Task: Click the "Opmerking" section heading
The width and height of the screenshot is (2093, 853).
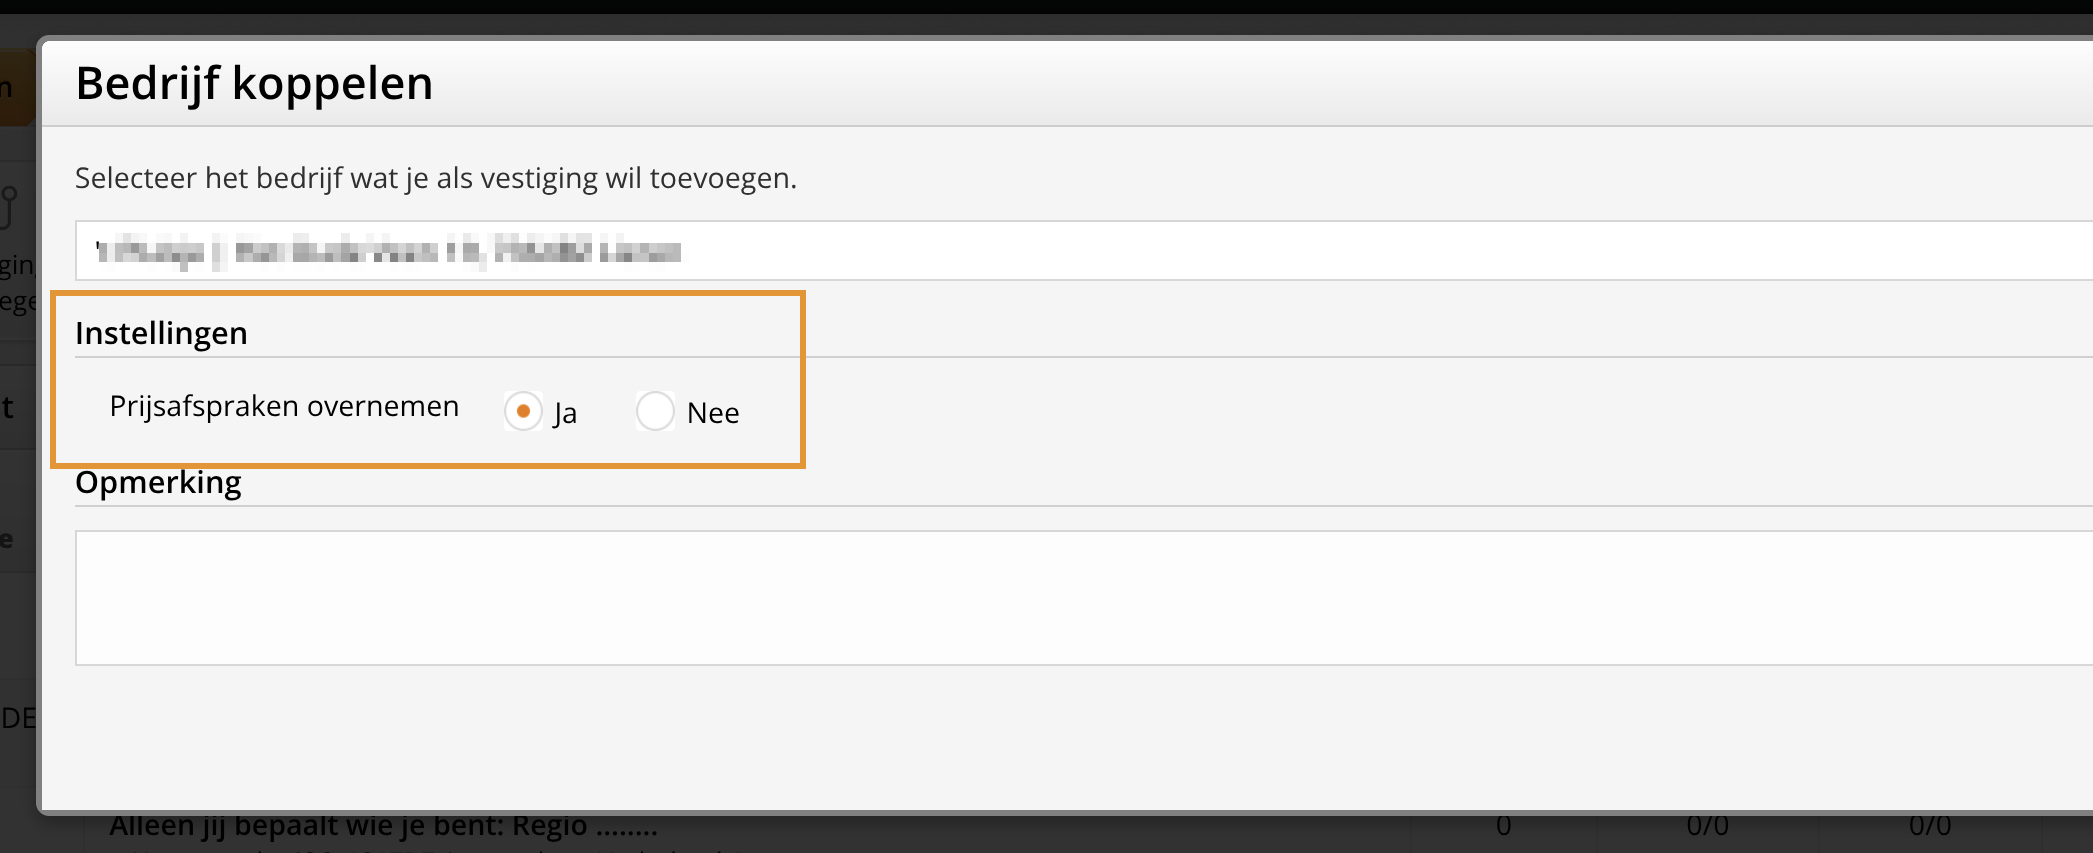Action: pyautogui.click(x=158, y=482)
